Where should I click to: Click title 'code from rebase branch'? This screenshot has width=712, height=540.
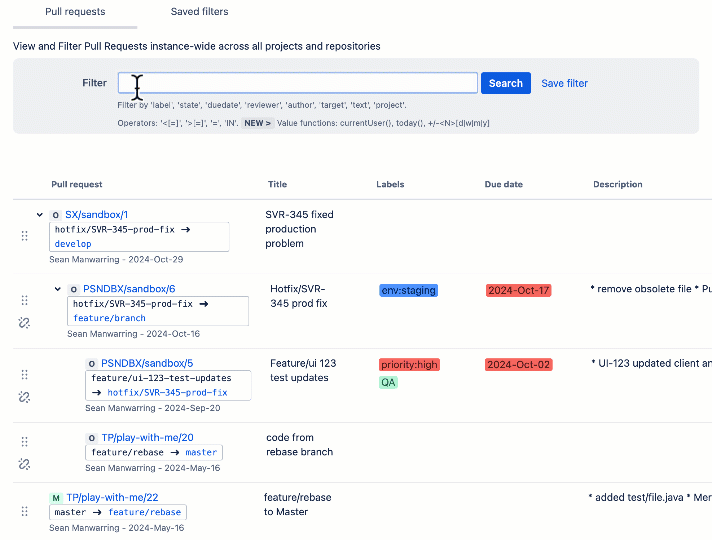coord(299,445)
